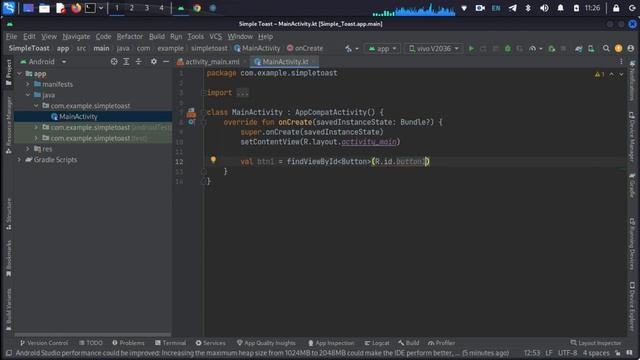Open the File menu
Viewport: 640px width, 360px height.
pyautogui.click(x=11, y=37)
